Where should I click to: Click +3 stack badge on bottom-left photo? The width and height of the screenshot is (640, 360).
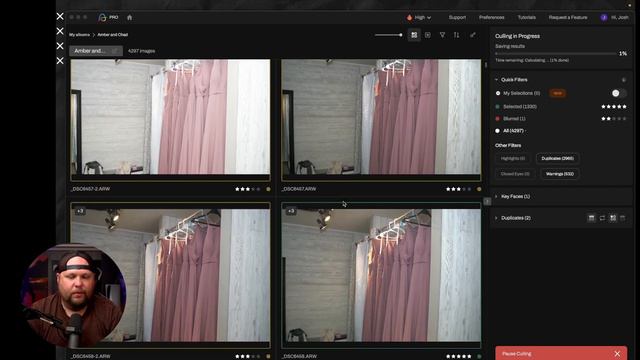pos(80,211)
